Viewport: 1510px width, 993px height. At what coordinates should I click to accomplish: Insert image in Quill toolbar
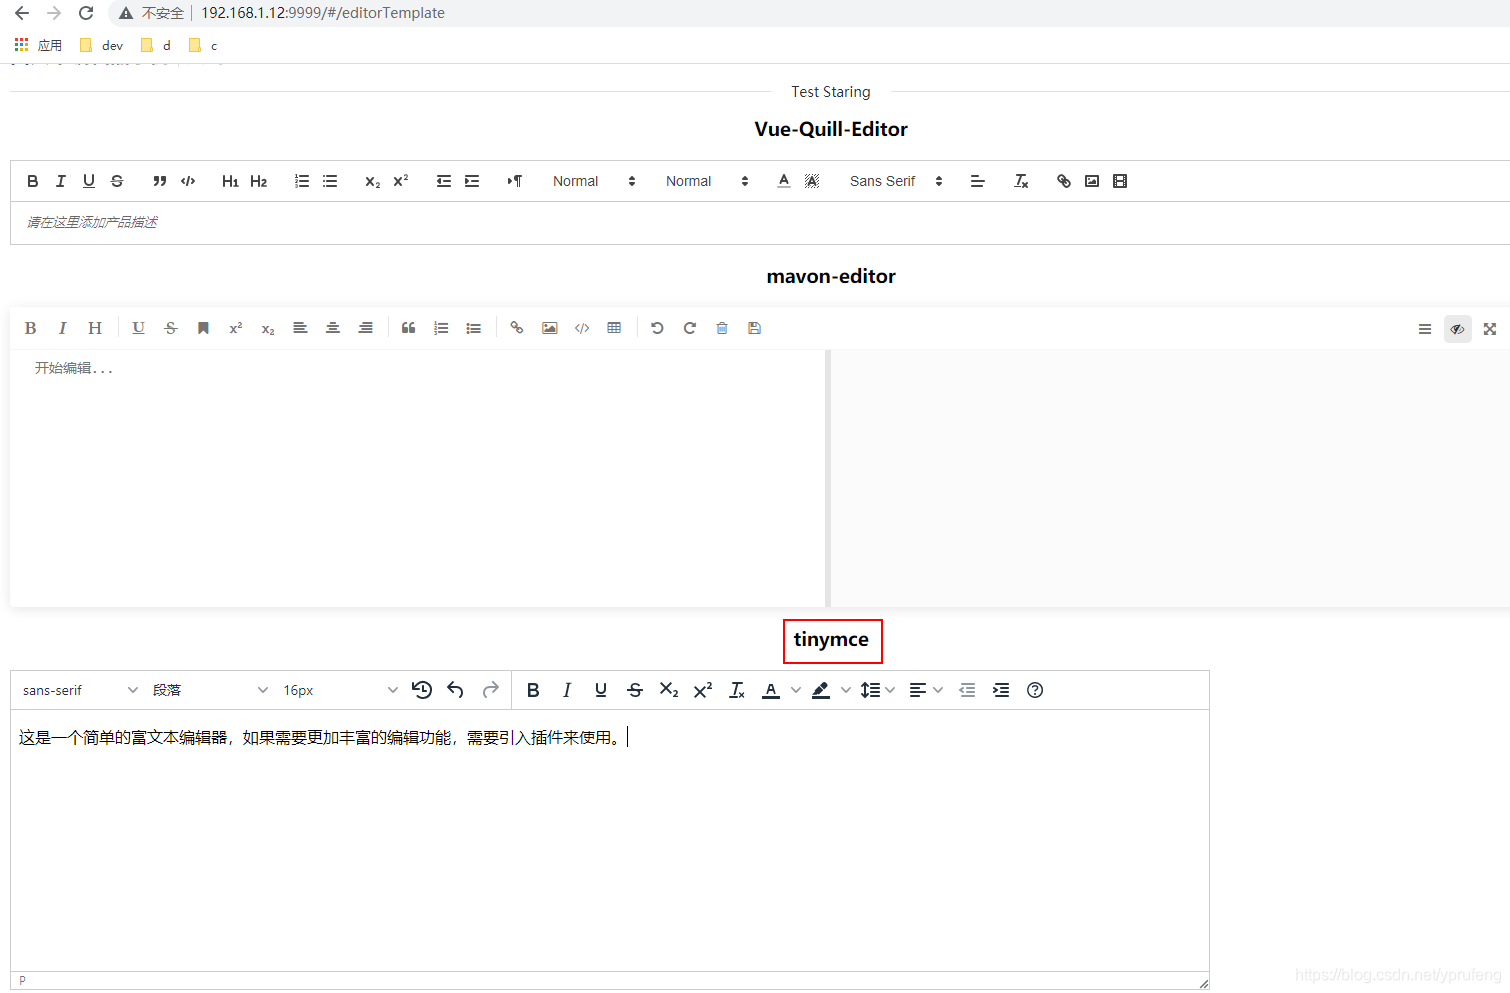1092,181
